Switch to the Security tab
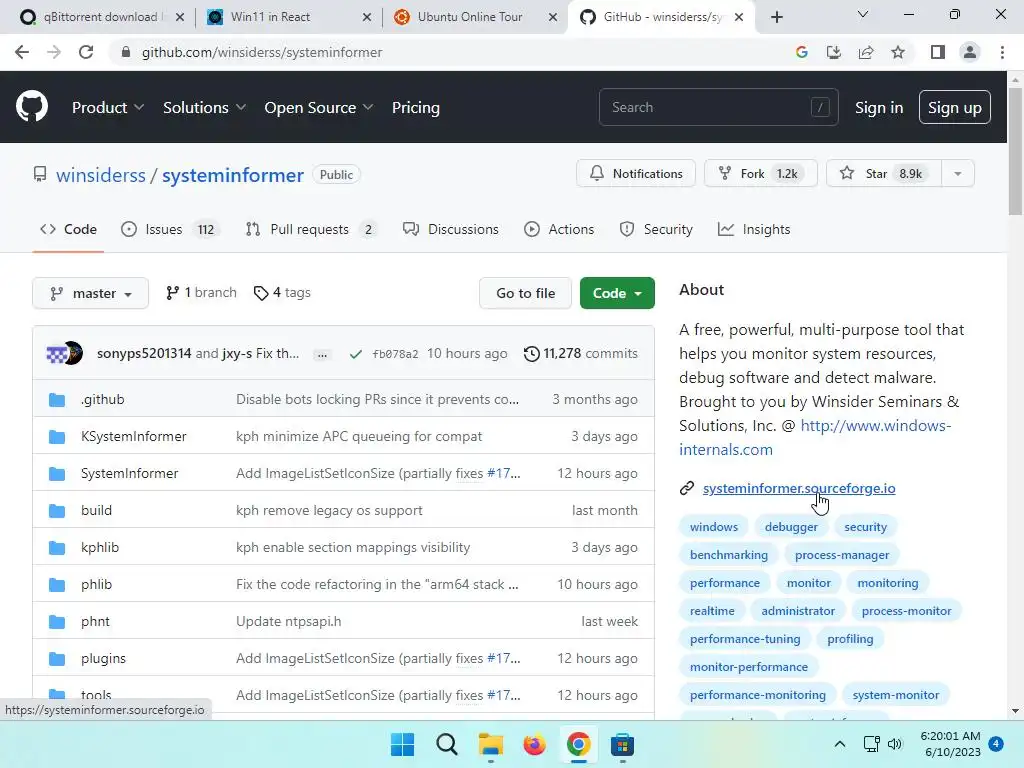Viewport: 1024px width, 768px height. tap(656, 229)
